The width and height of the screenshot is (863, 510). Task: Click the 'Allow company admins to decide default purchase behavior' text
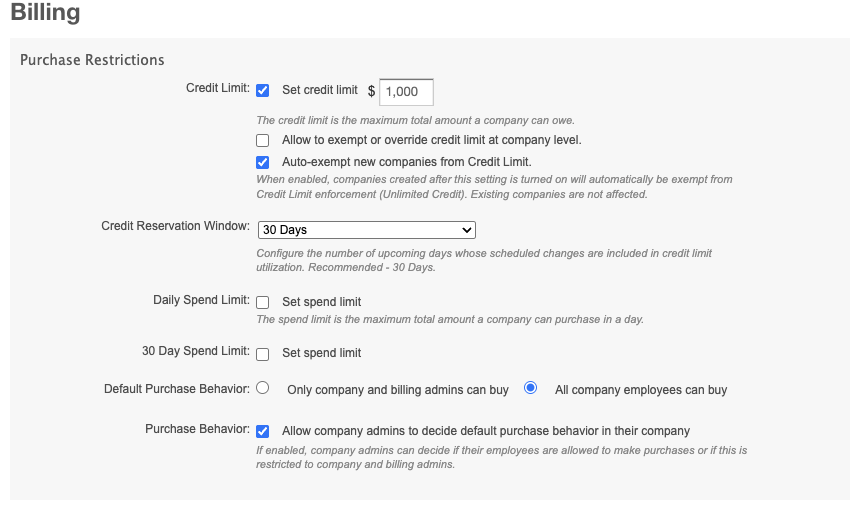click(x=486, y=431)
